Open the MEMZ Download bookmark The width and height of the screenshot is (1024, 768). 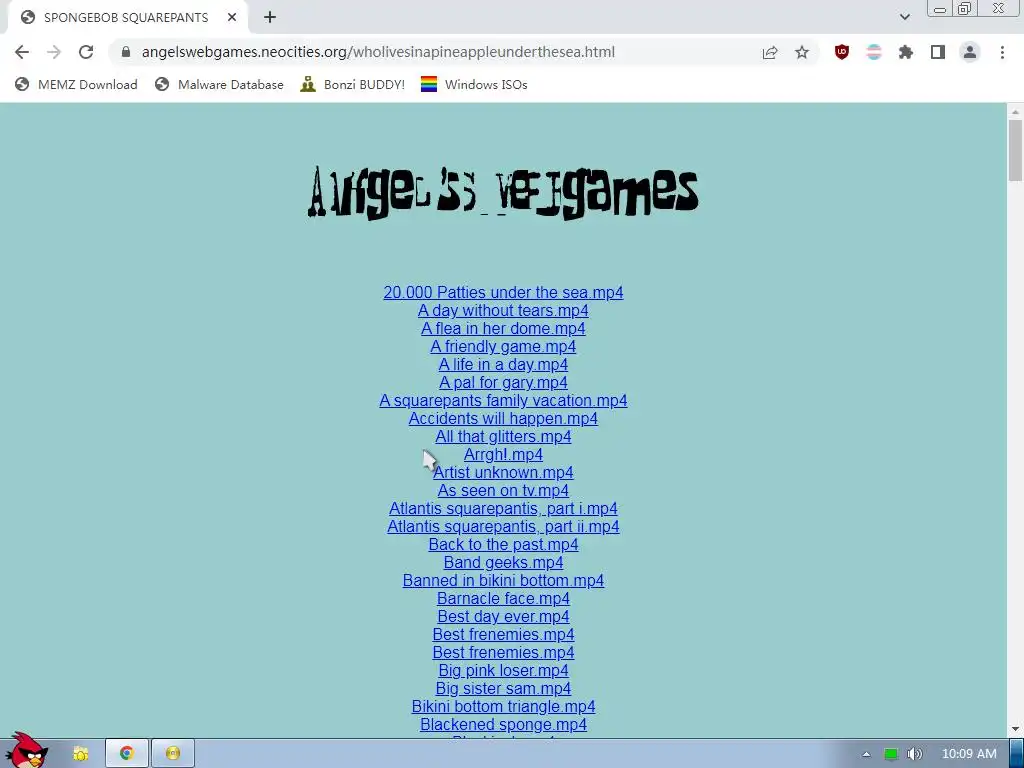(76, 84)
